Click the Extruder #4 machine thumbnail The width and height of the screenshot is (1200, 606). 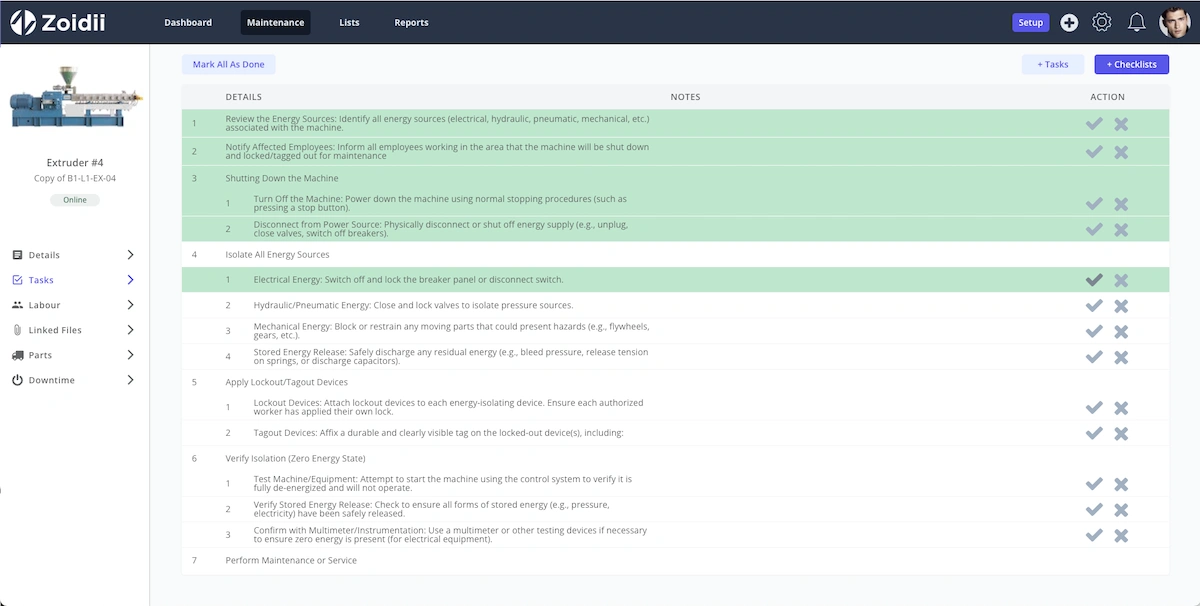click(75, 98)
